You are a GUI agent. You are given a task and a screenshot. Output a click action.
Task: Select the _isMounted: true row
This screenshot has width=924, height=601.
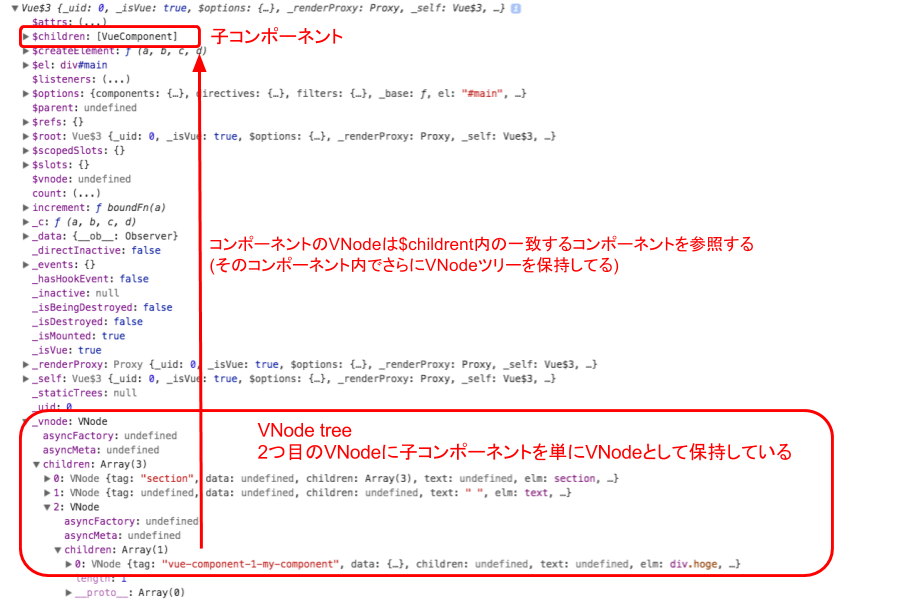(78, 336)
